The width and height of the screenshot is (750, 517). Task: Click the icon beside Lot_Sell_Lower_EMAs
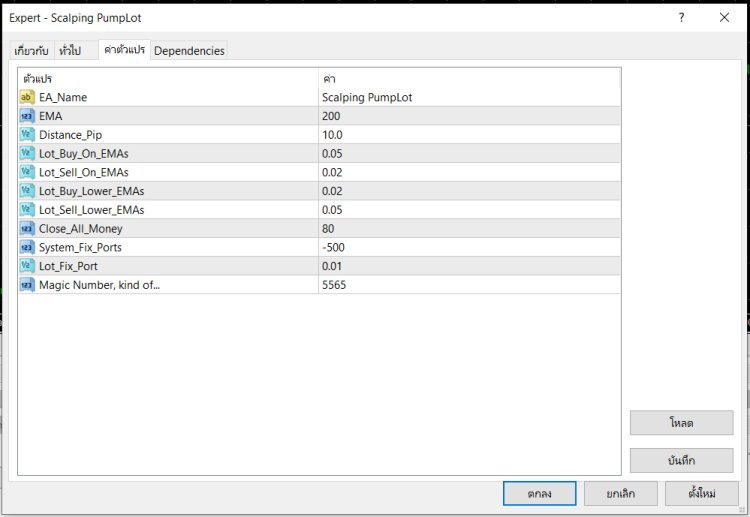coord(27,210)
